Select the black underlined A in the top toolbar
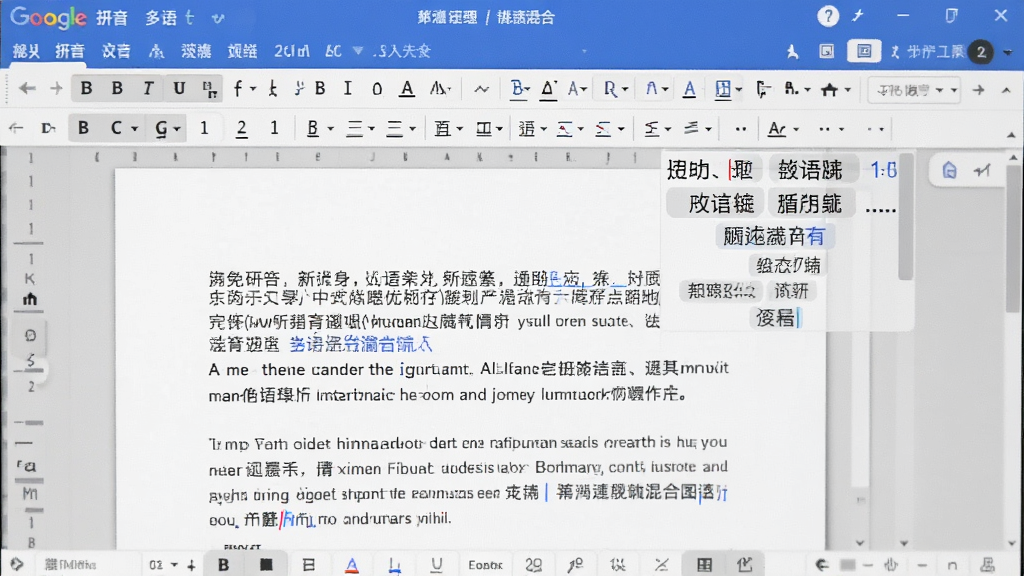The image size is (1024, 576). [x=407, y=89]
